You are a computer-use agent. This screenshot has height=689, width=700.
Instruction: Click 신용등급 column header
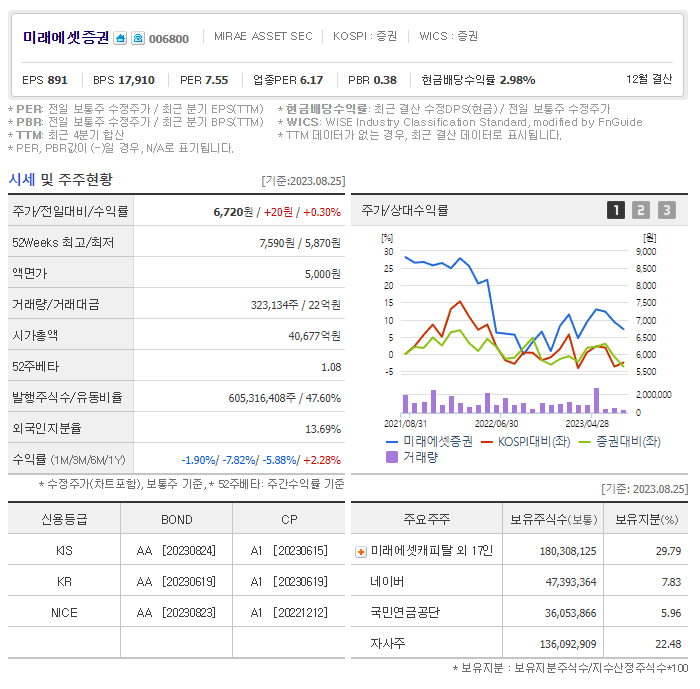coord(64,519)
